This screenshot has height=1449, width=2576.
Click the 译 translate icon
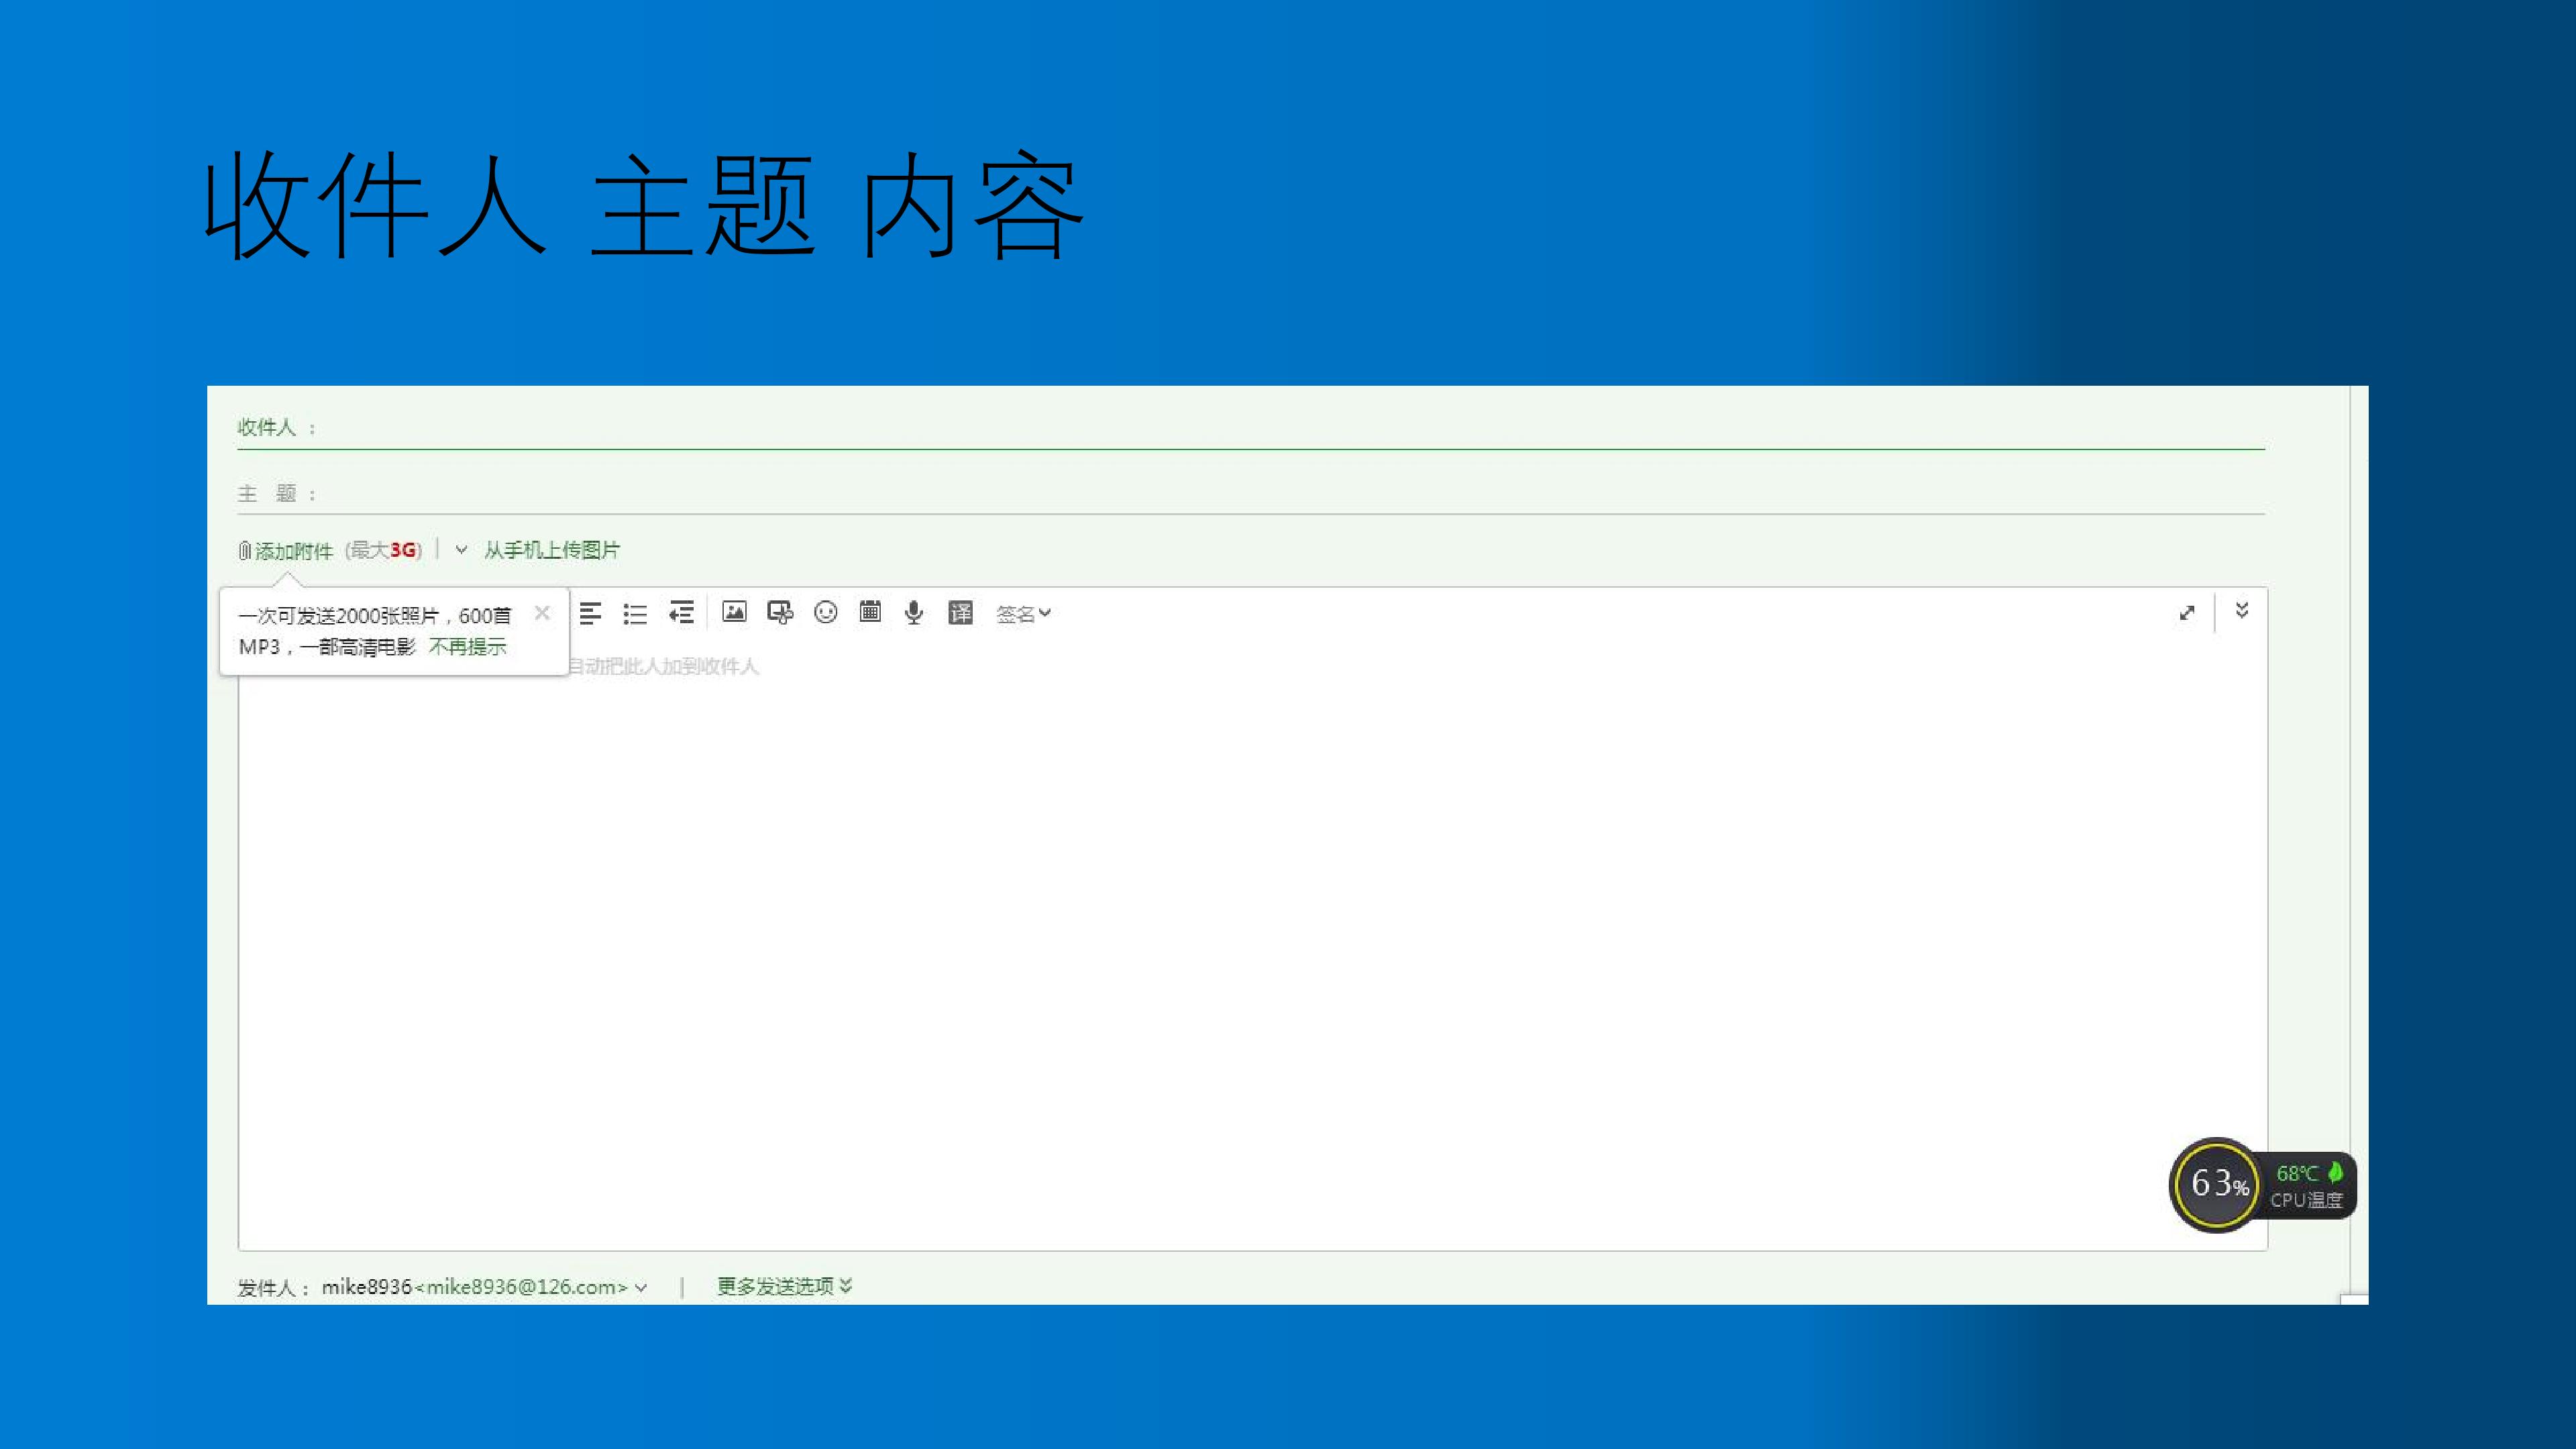[960, 613]
